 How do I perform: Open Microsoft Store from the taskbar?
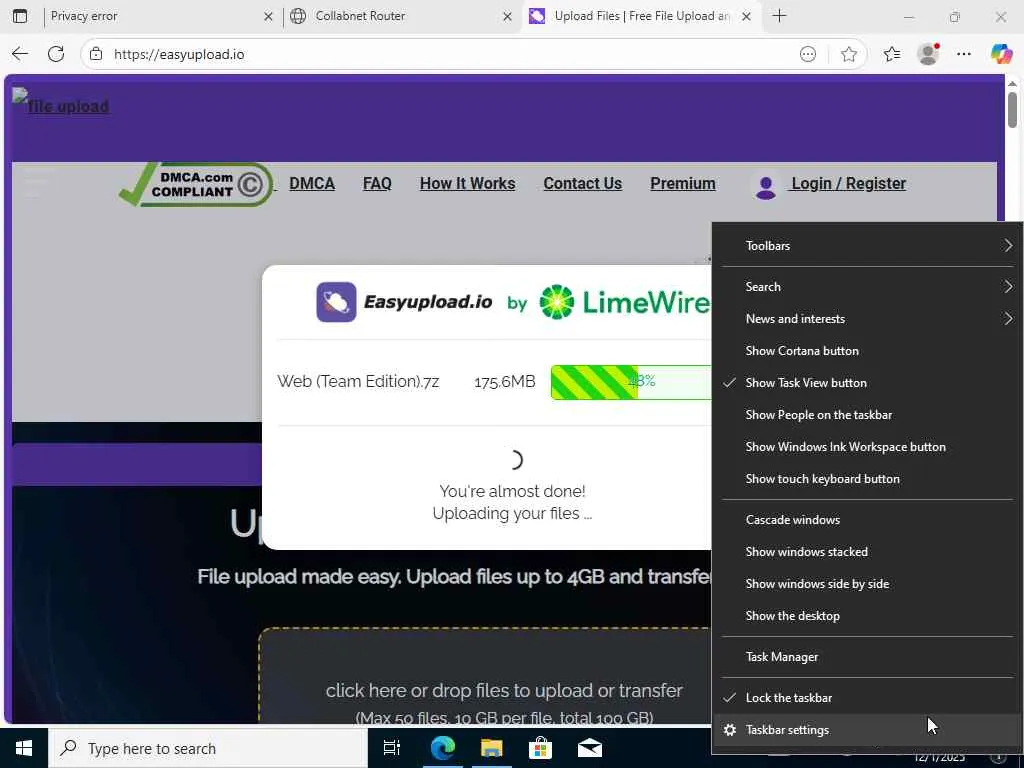click(540, 748)
